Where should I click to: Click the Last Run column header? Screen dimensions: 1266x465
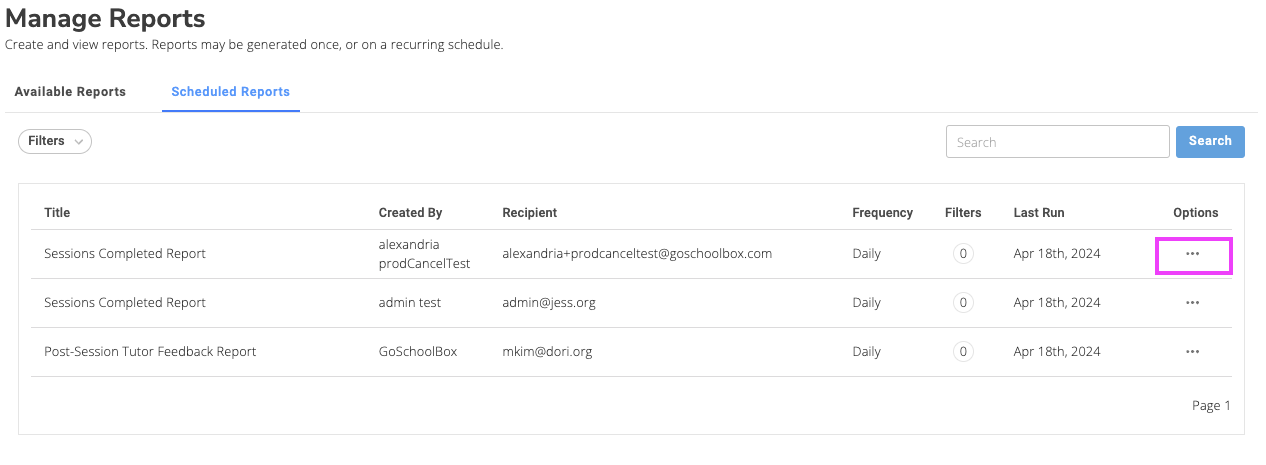[1038, 213]
